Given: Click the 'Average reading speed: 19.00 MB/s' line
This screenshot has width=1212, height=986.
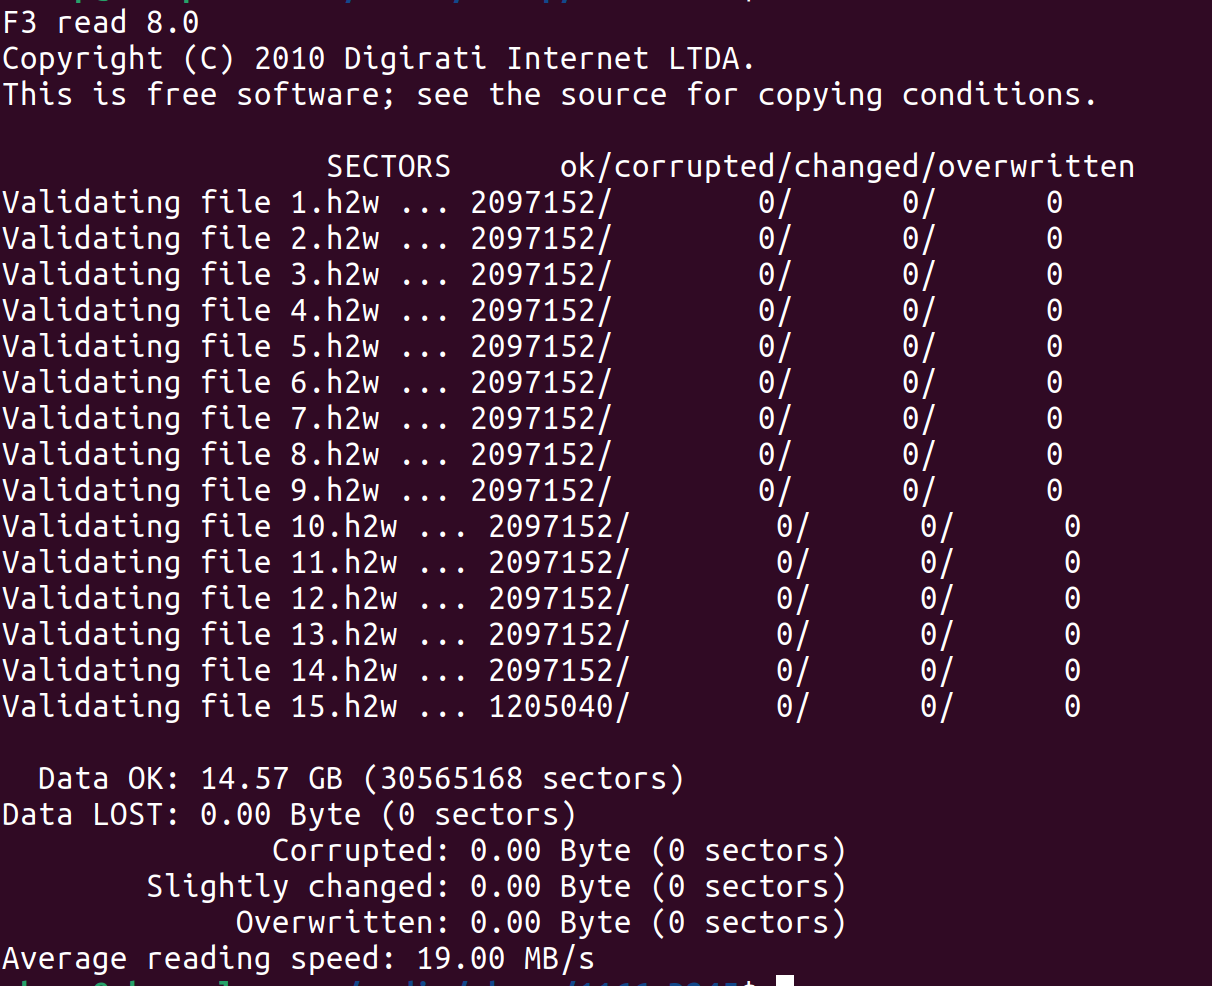Looking at the screenshot, I should pos(299,959).
